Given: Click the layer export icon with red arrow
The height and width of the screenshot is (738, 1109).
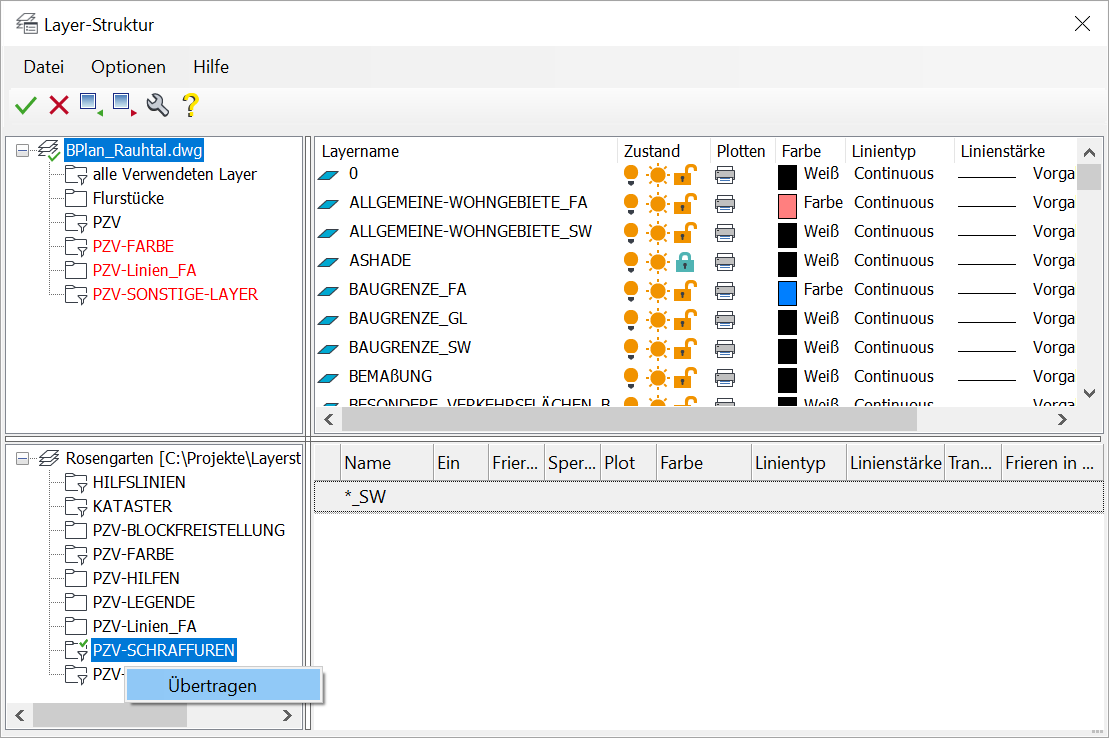Looking at the screenshot, I should pos(124,104).
